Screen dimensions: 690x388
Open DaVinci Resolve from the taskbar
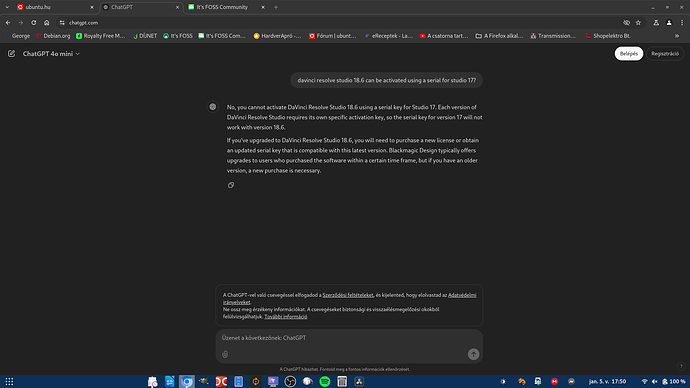tap(359, 381)
